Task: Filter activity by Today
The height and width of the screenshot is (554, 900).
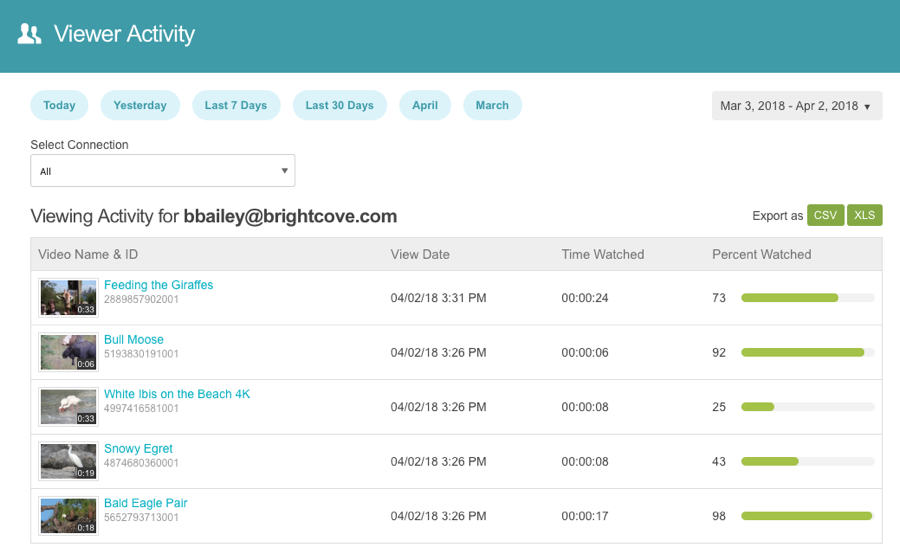Action: pos(59,105)
